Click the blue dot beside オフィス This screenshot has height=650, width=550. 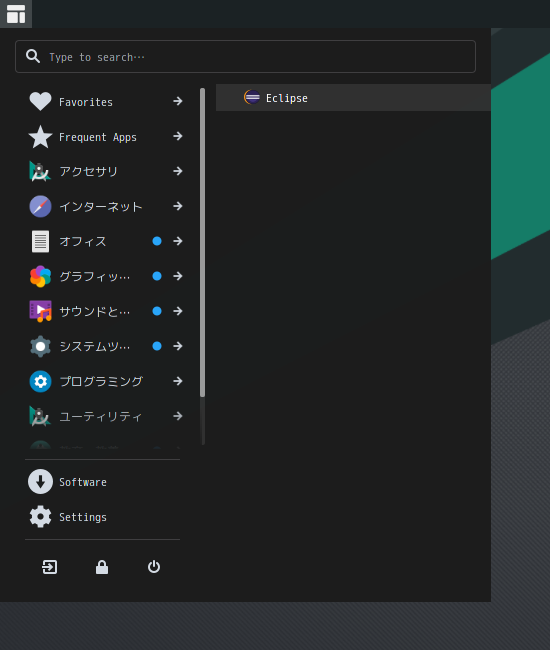point(157,241)
